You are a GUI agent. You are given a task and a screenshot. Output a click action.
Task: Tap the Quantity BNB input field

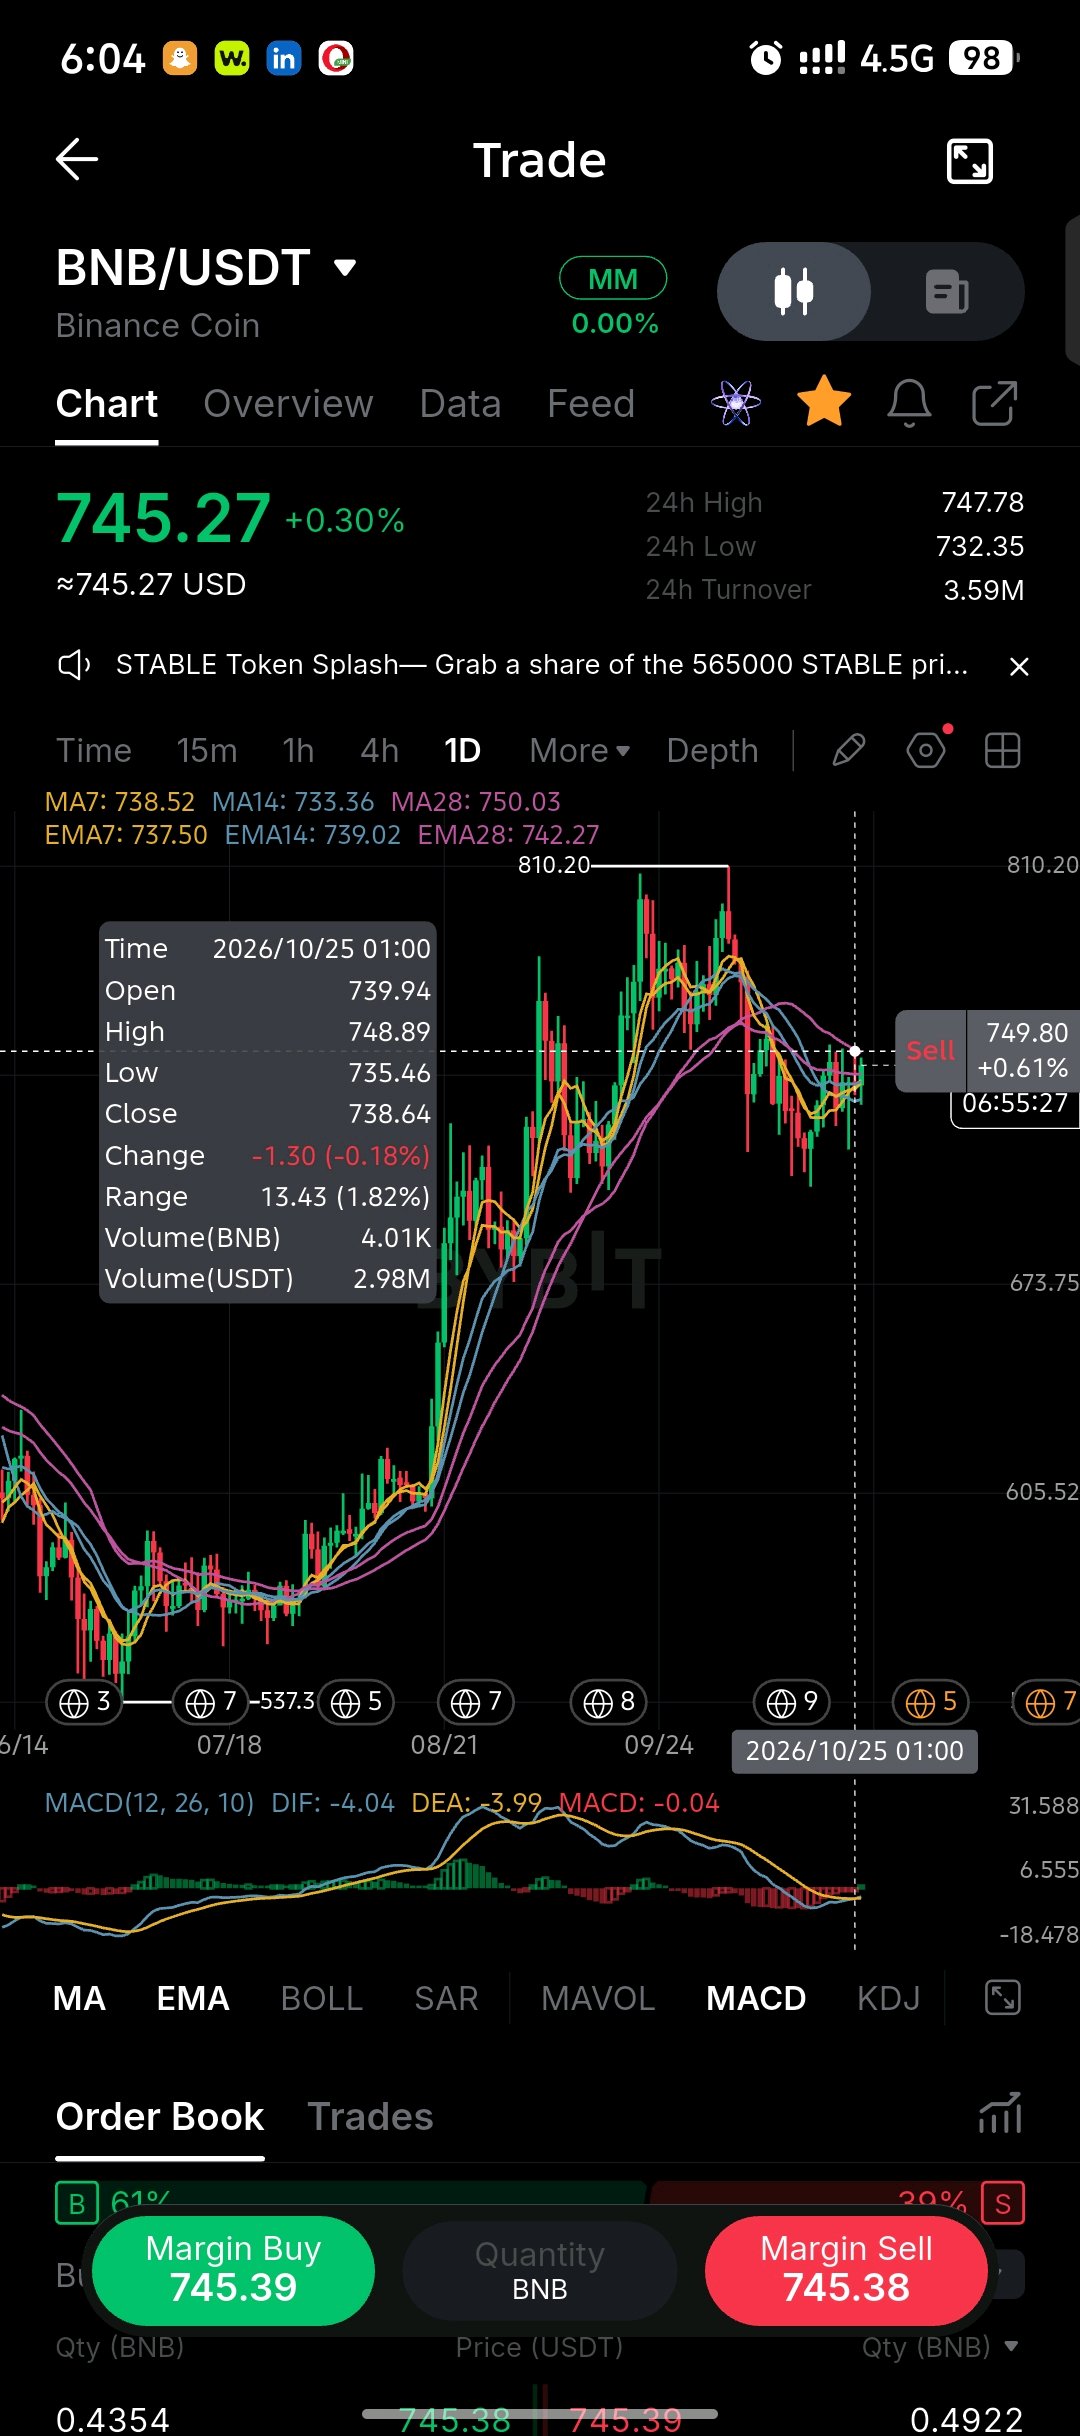[x=540, y=2270]
